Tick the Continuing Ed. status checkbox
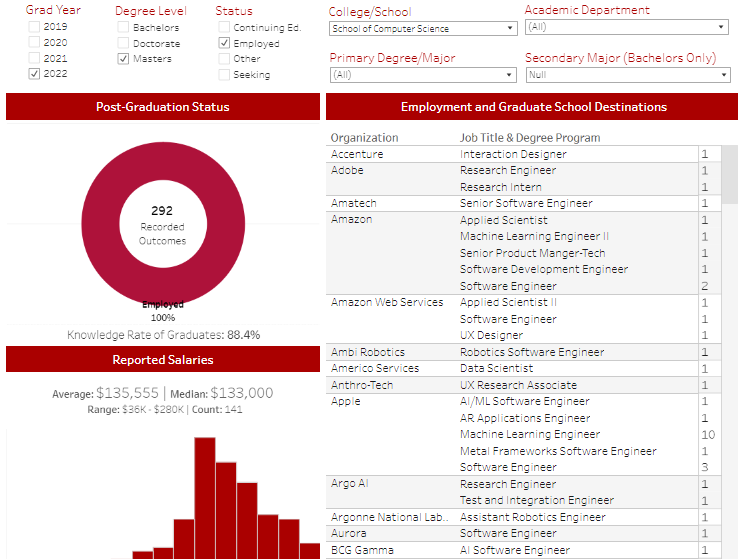Screen dimensions: 746x559 [224, 28]
